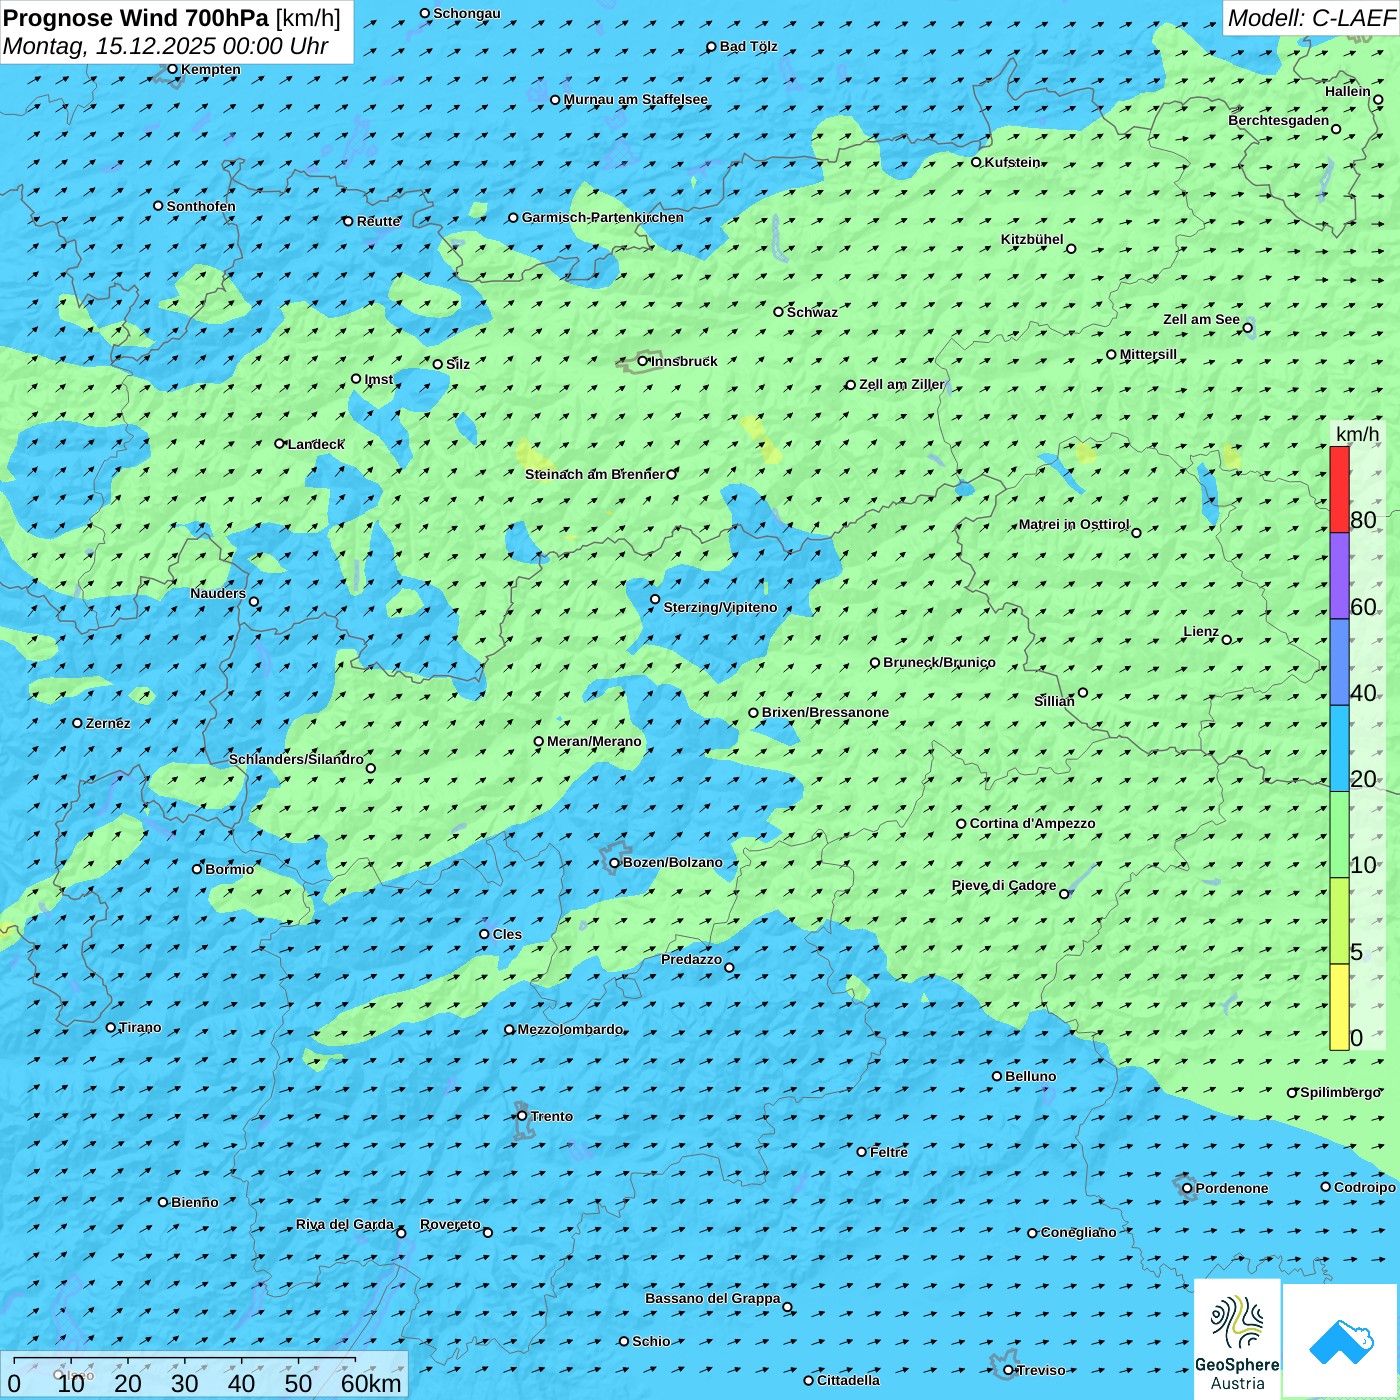Click the 60km end of scale bar
This screenshot has width=1400, height=1400.
point(370,1383)
